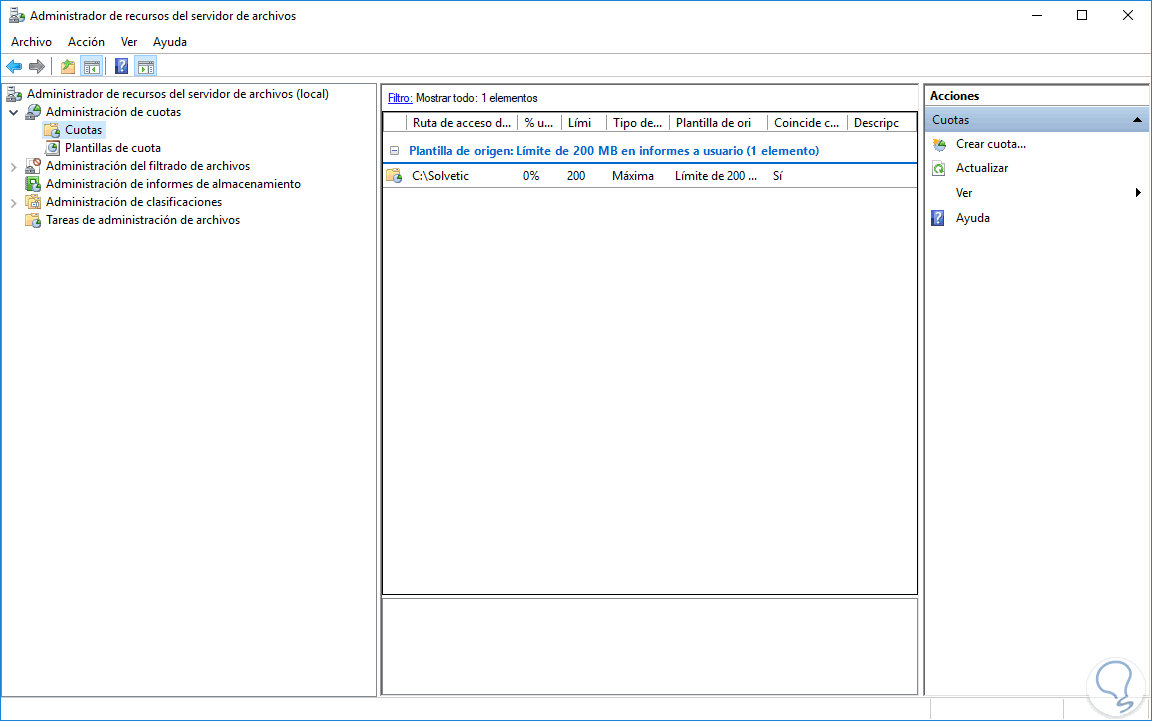Screen dimensions: 1152x721
Task: Expand Administración de clasificaciones node
Action: [x=13, y=203]
